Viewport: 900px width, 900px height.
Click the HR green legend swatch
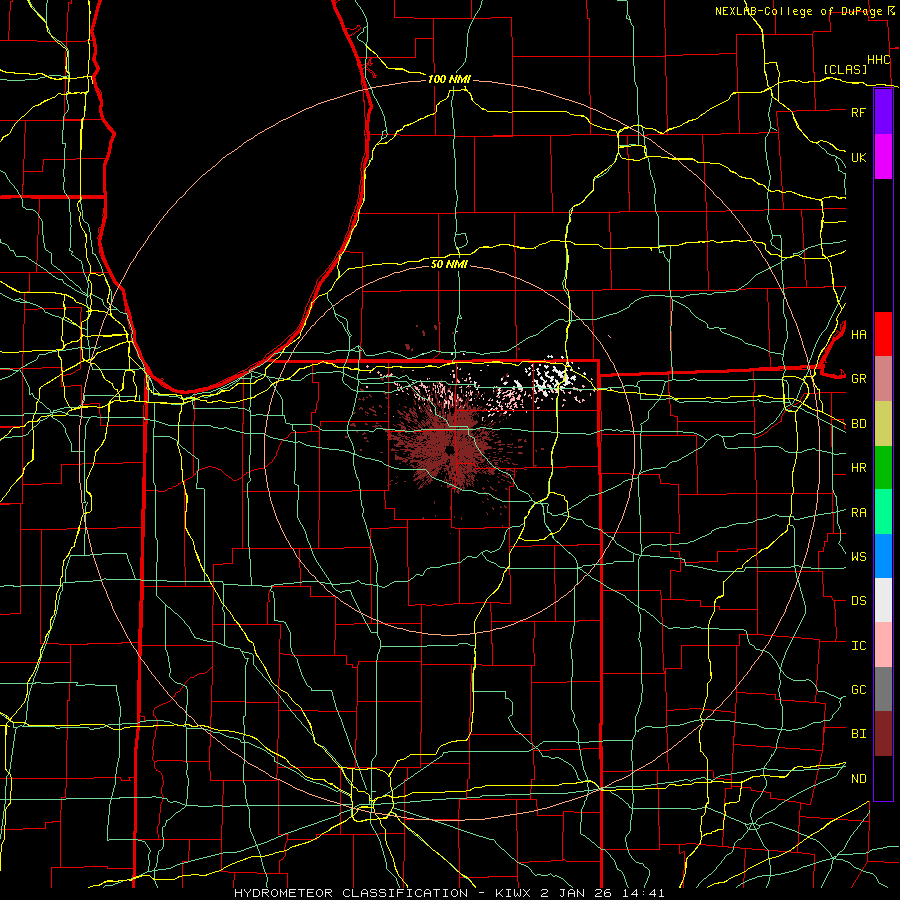pos(883,467)
